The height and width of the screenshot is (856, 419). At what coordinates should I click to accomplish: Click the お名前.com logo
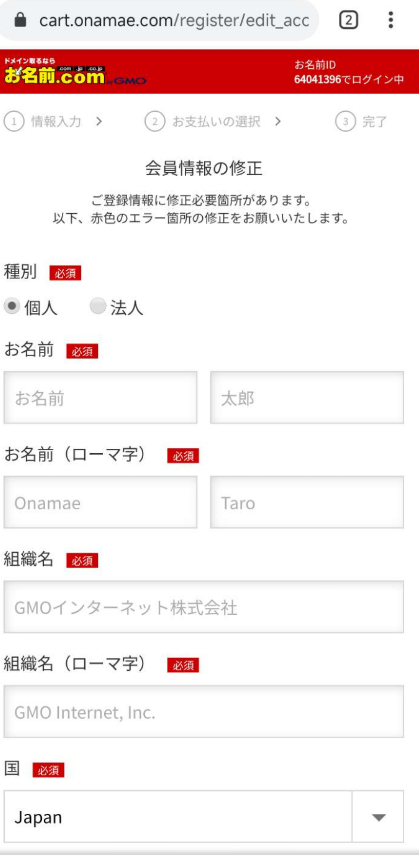click(74, 72)
